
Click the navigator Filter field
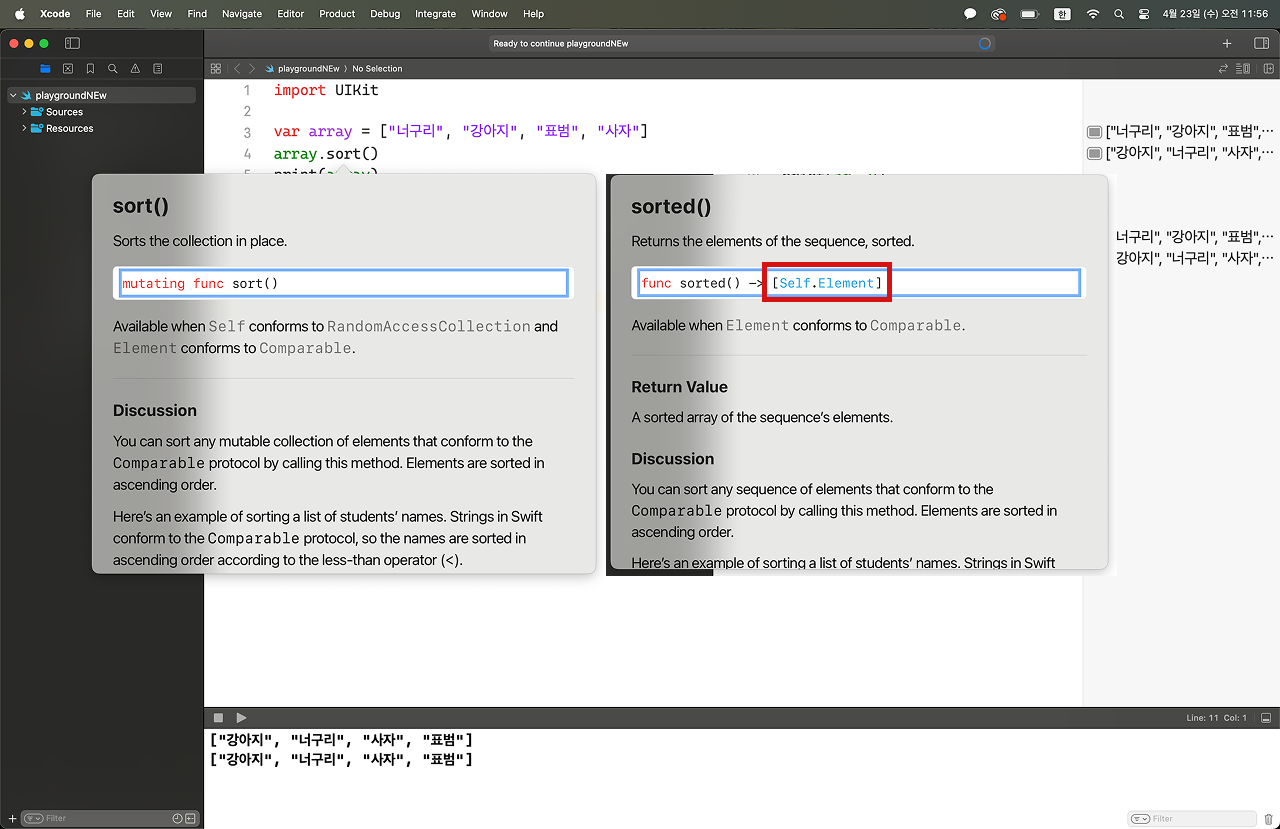(108, 818)
